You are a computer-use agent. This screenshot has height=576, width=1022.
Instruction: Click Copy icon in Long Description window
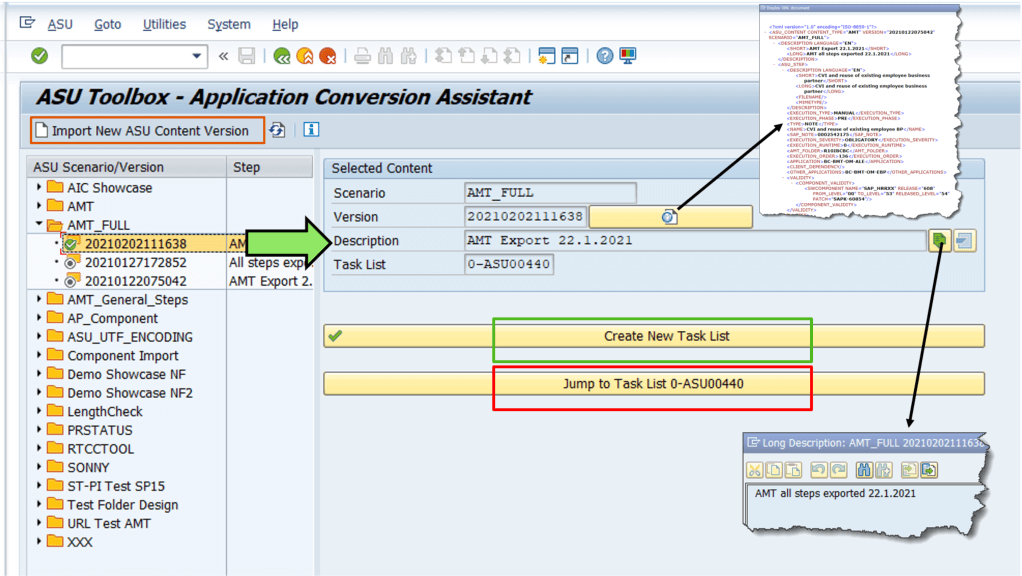(774, 470)
